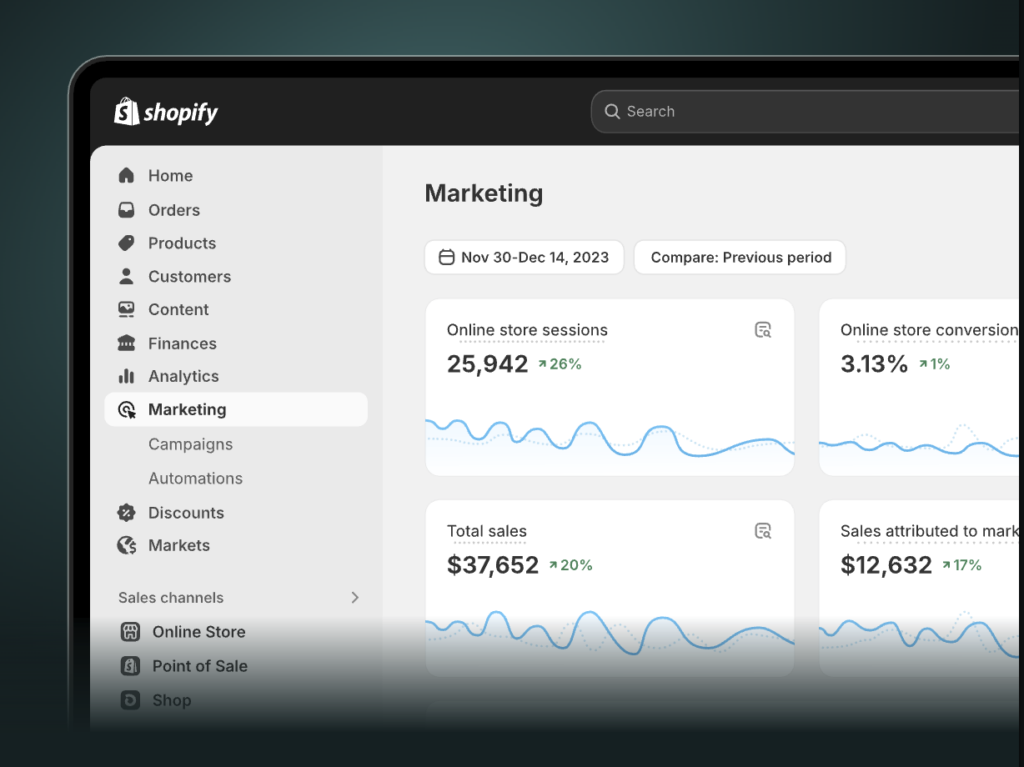Click the Home house icon

click(x=126, y=175)
